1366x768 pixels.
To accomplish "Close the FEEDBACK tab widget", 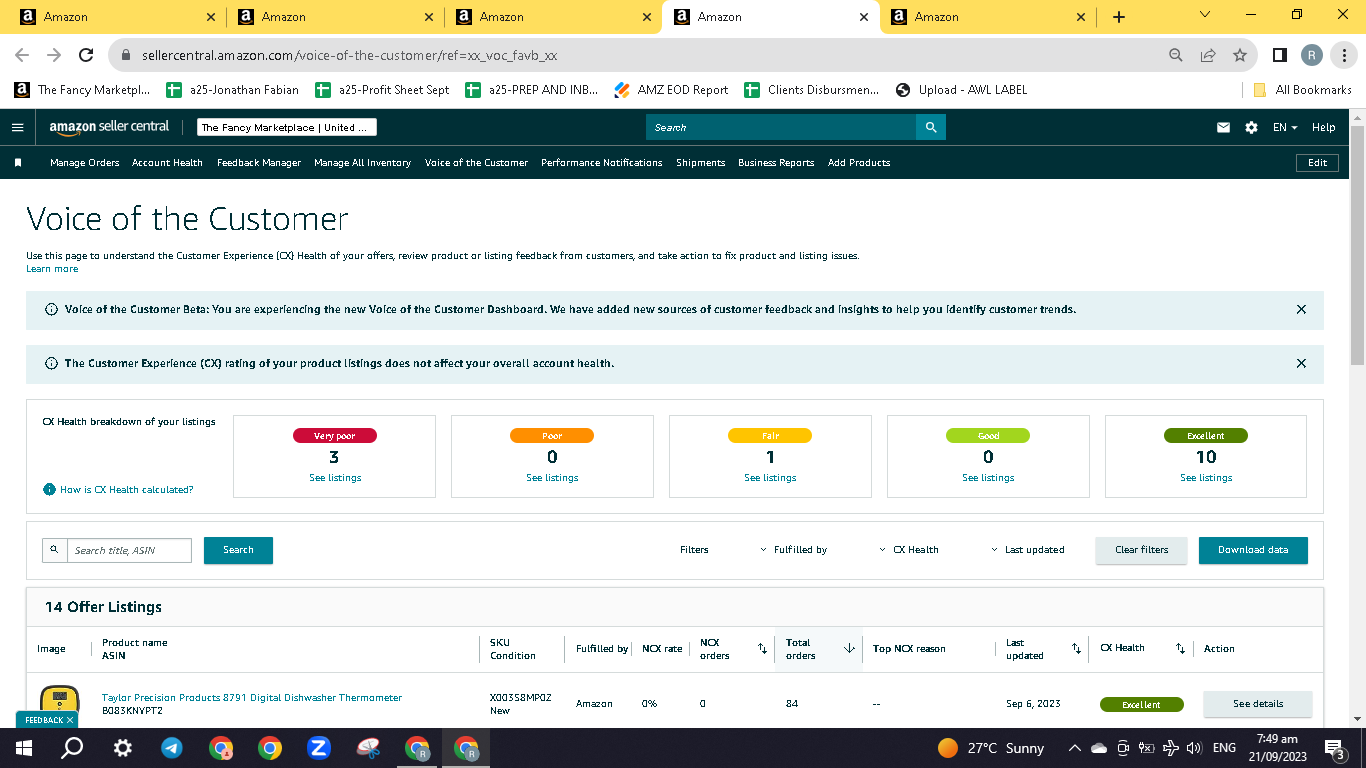I will pyautogui.click(x=70, y=720).
